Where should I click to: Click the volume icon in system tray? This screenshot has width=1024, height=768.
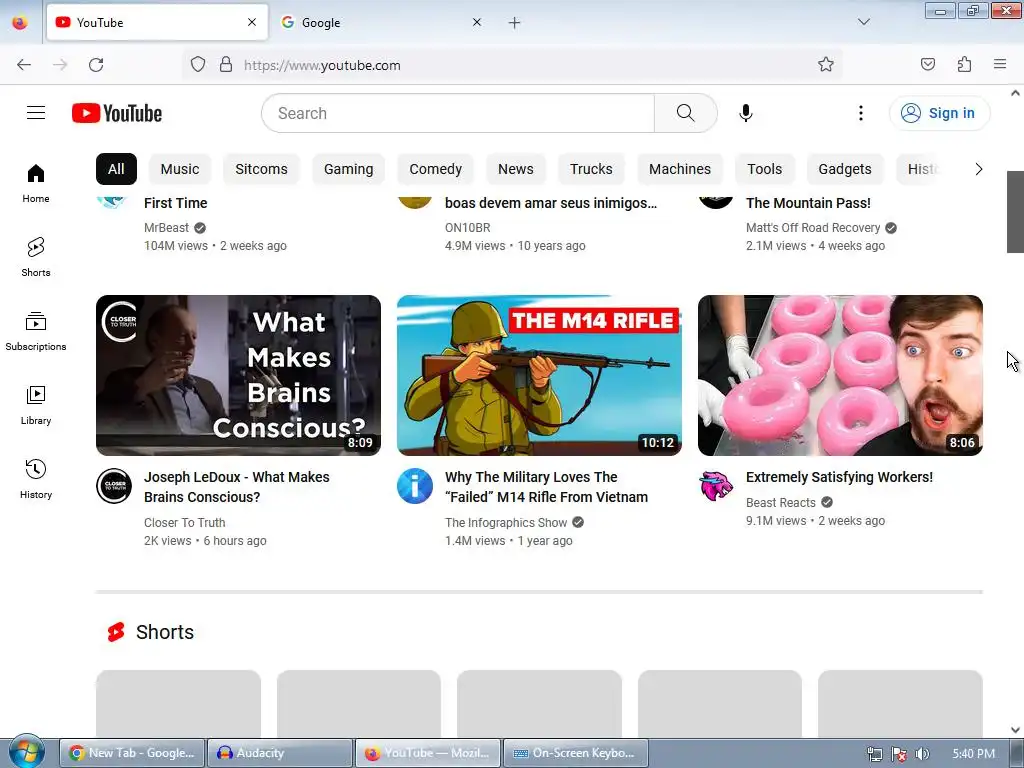coord(922,754)
